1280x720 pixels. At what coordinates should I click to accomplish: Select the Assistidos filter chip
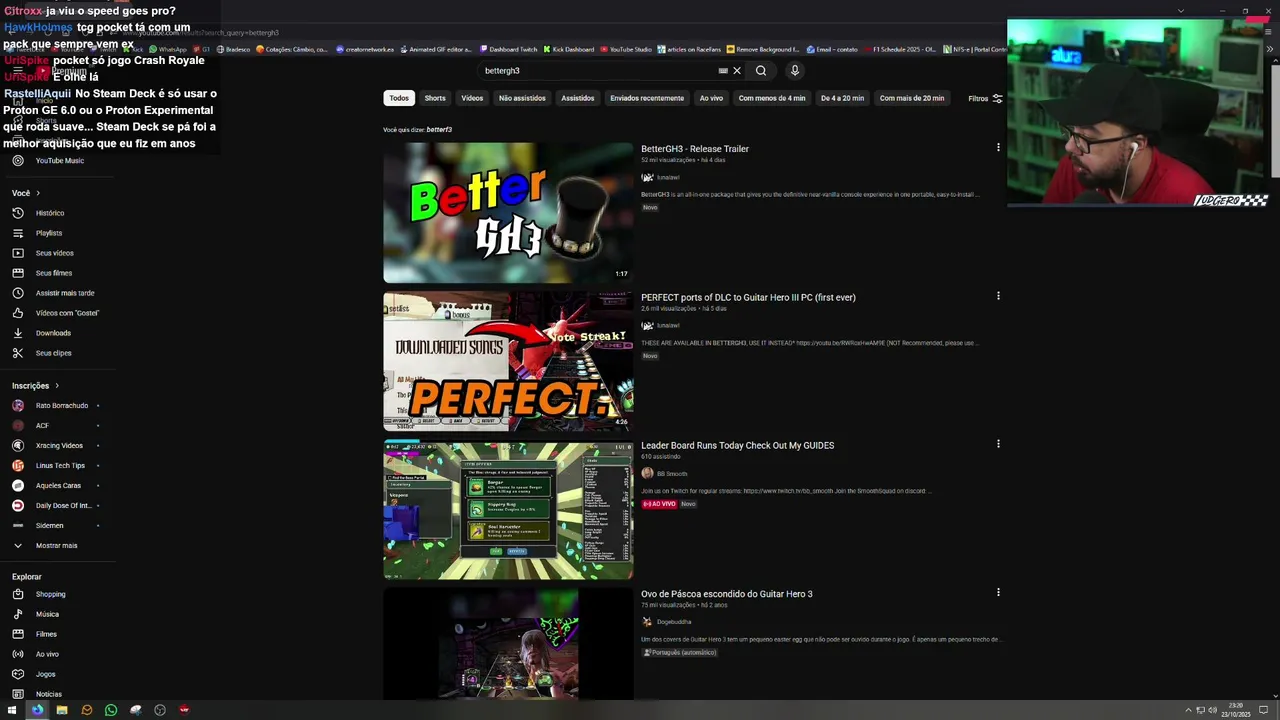pyautogui.click(x=578, y=98)
